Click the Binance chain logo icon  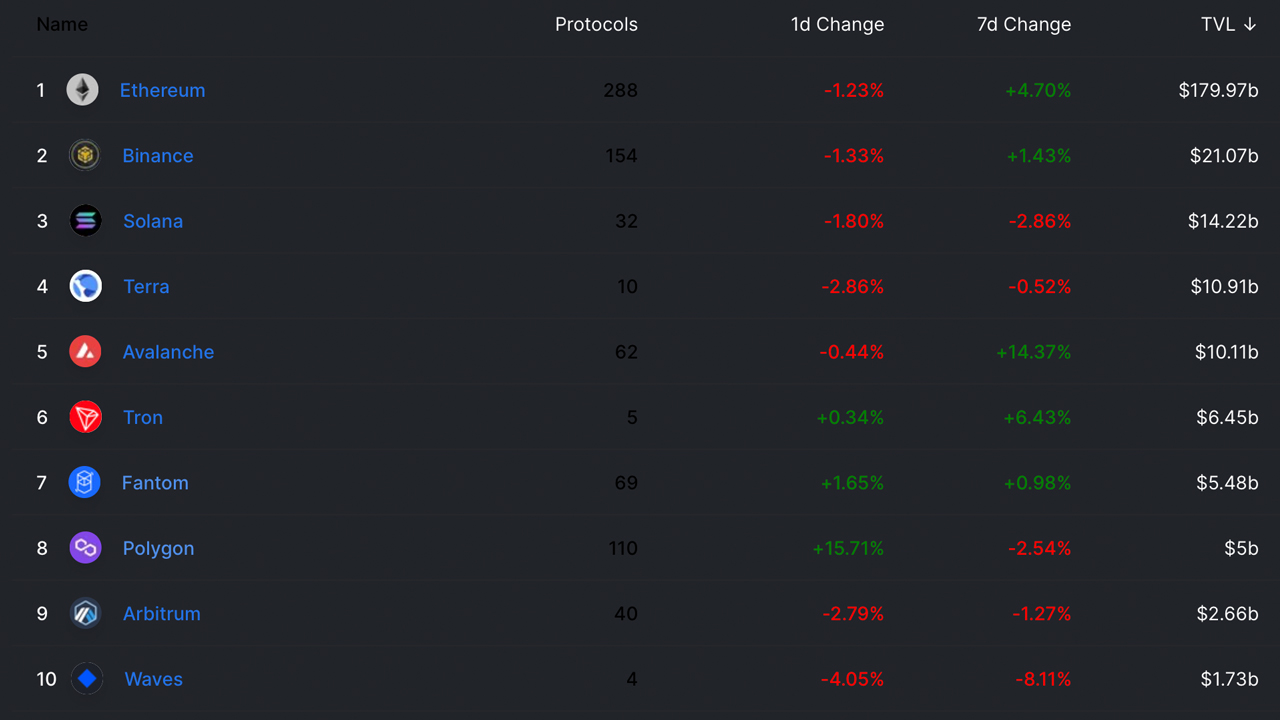coord(85,156)
